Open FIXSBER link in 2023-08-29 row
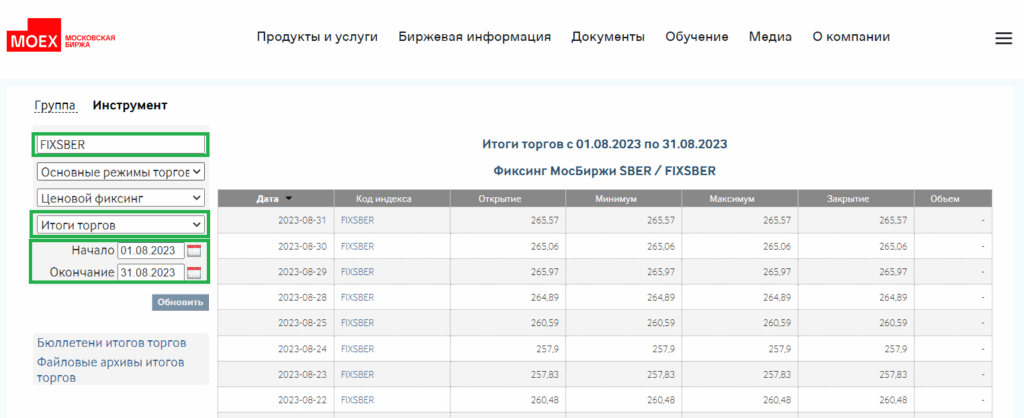This screenshot has width=1024, height=418. click(358, 272)
